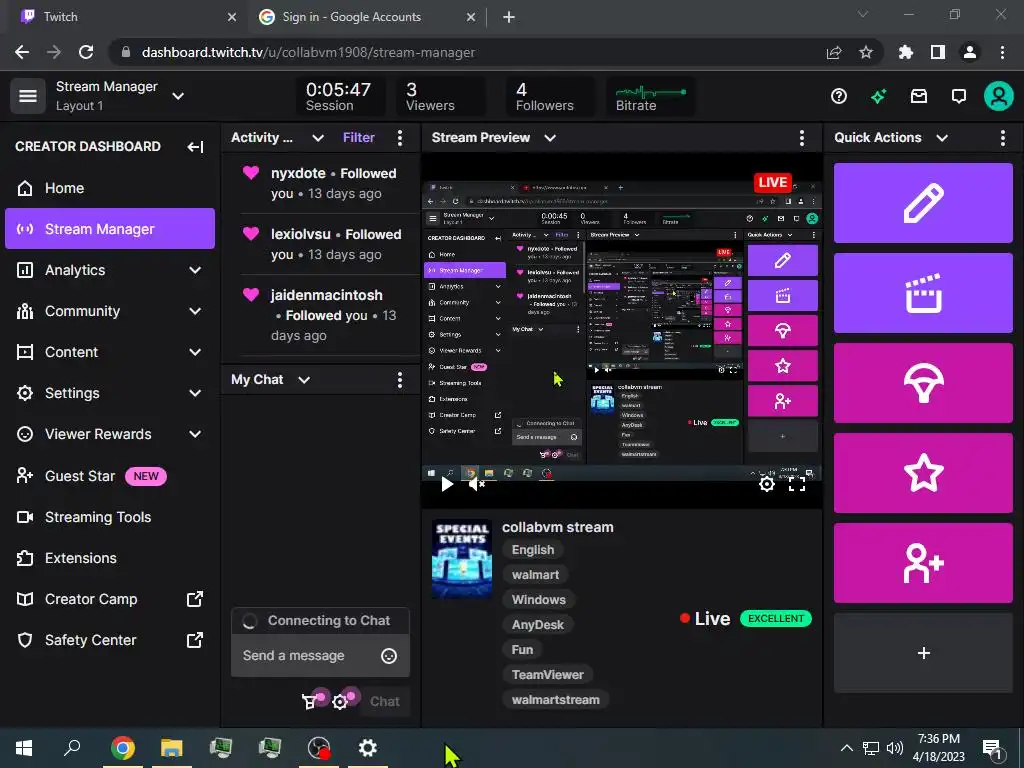
Task: Expand the Stream Manager layout dropdown
Action: pyautogui.click(x=178, y=96)
